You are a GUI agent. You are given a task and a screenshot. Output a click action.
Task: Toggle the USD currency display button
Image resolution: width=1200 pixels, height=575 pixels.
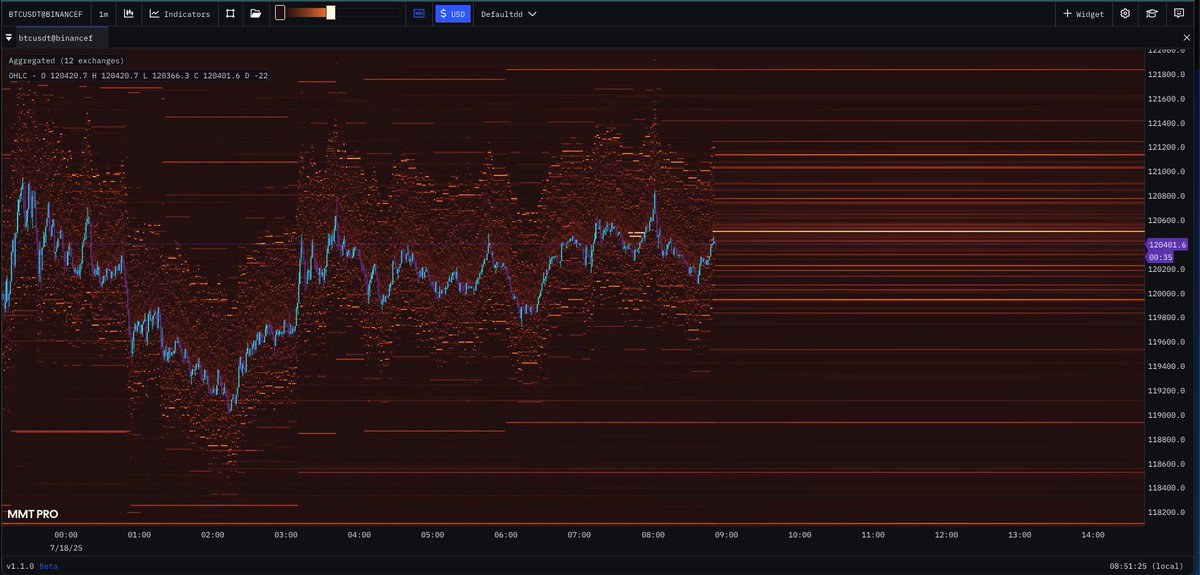(452, 14)
